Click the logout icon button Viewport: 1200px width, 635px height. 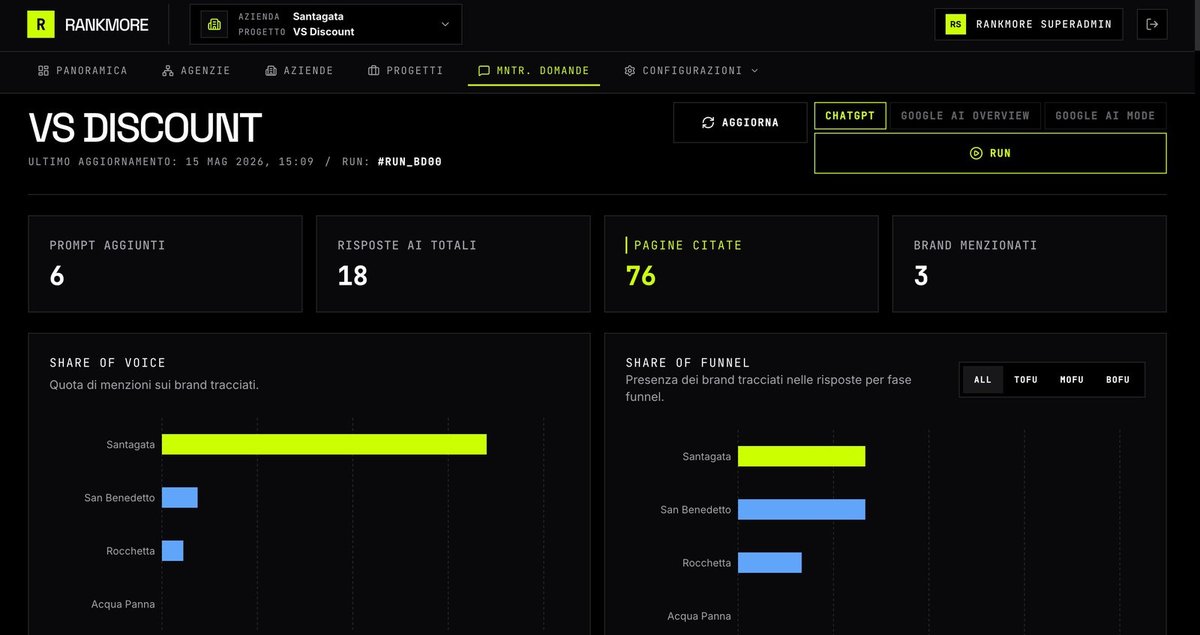[1152, 24]
